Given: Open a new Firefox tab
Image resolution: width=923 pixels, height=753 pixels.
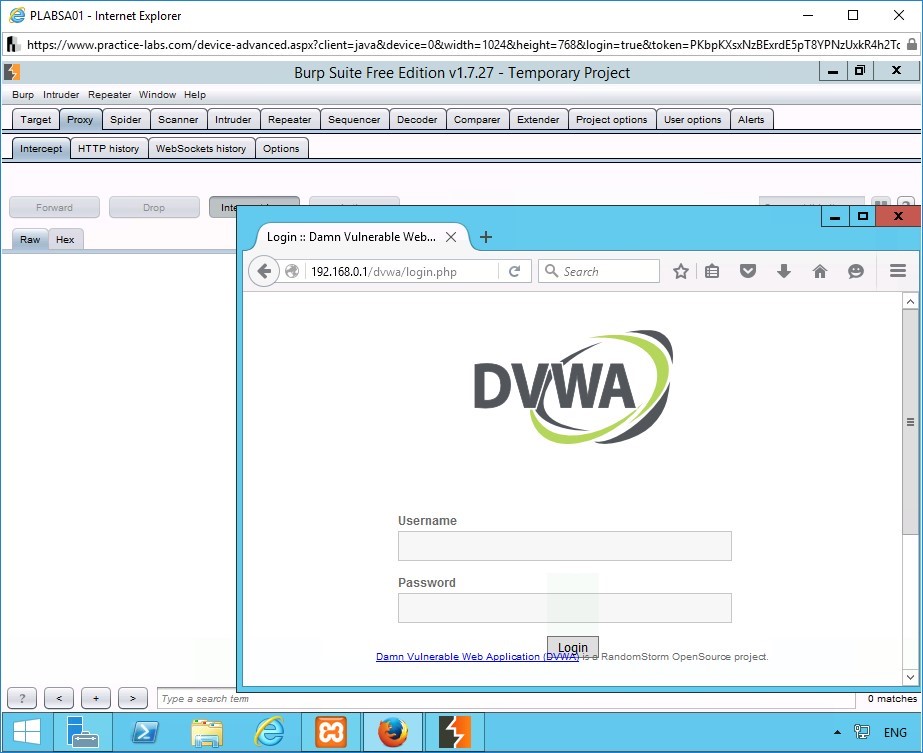Looking at the screenshot, I should 486,237.
